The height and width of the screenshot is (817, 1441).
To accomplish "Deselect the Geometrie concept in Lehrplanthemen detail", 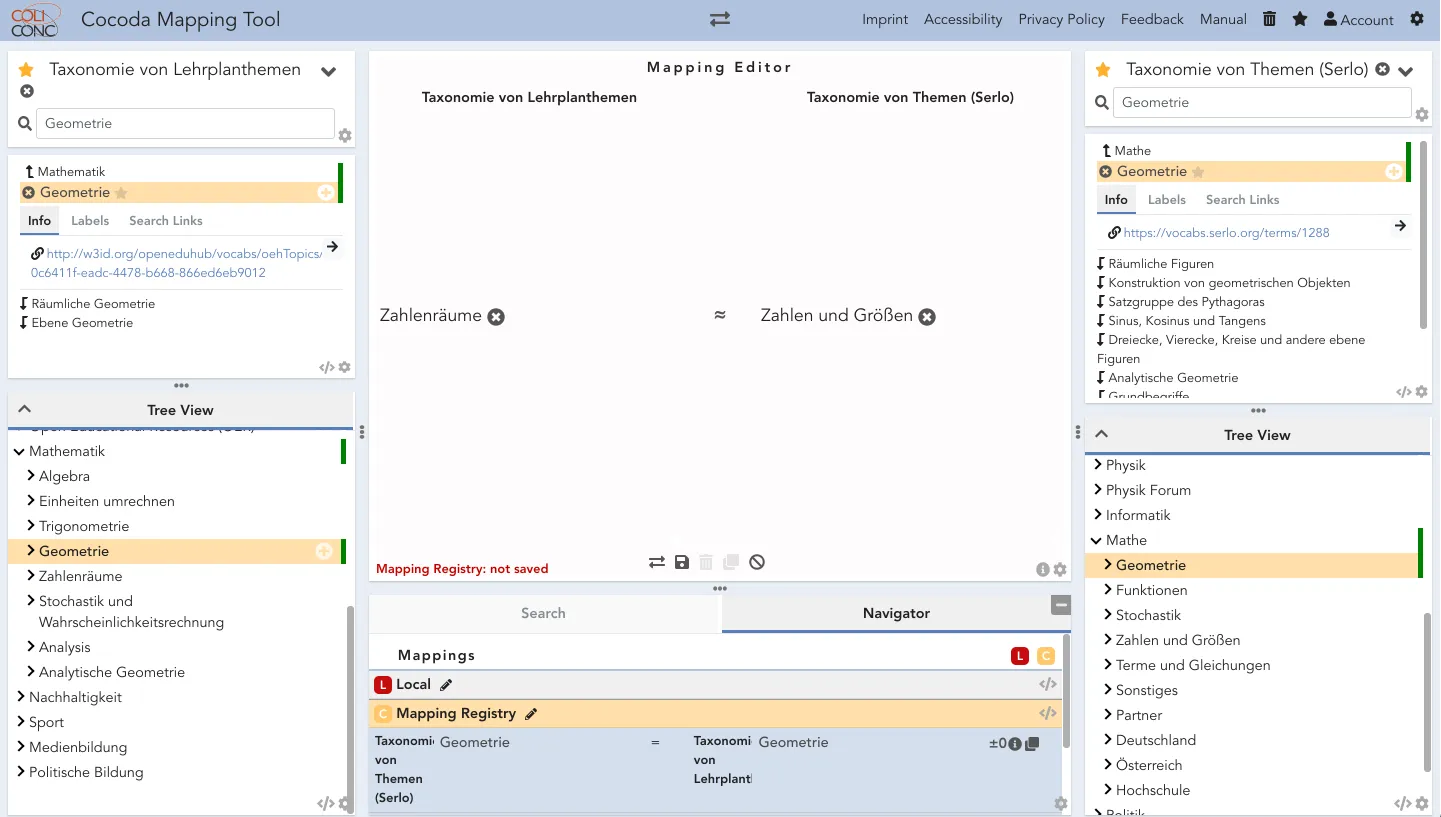I will tap(29, 193).
